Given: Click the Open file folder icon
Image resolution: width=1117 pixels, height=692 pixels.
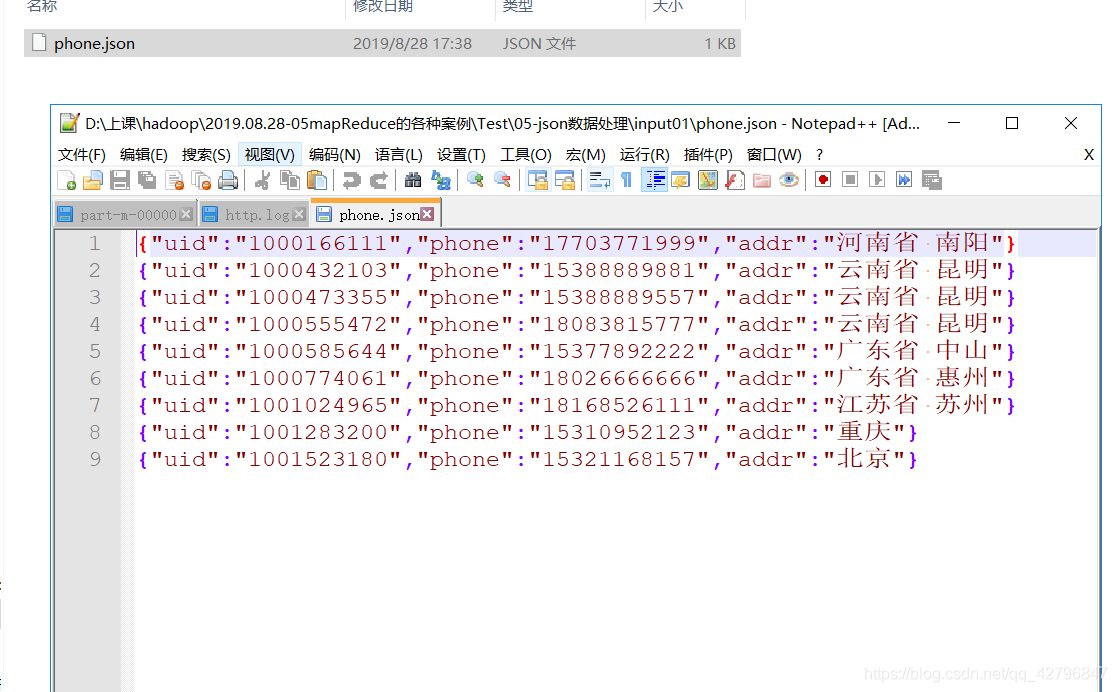Looking at the screenshot, I should pos(93,180).
